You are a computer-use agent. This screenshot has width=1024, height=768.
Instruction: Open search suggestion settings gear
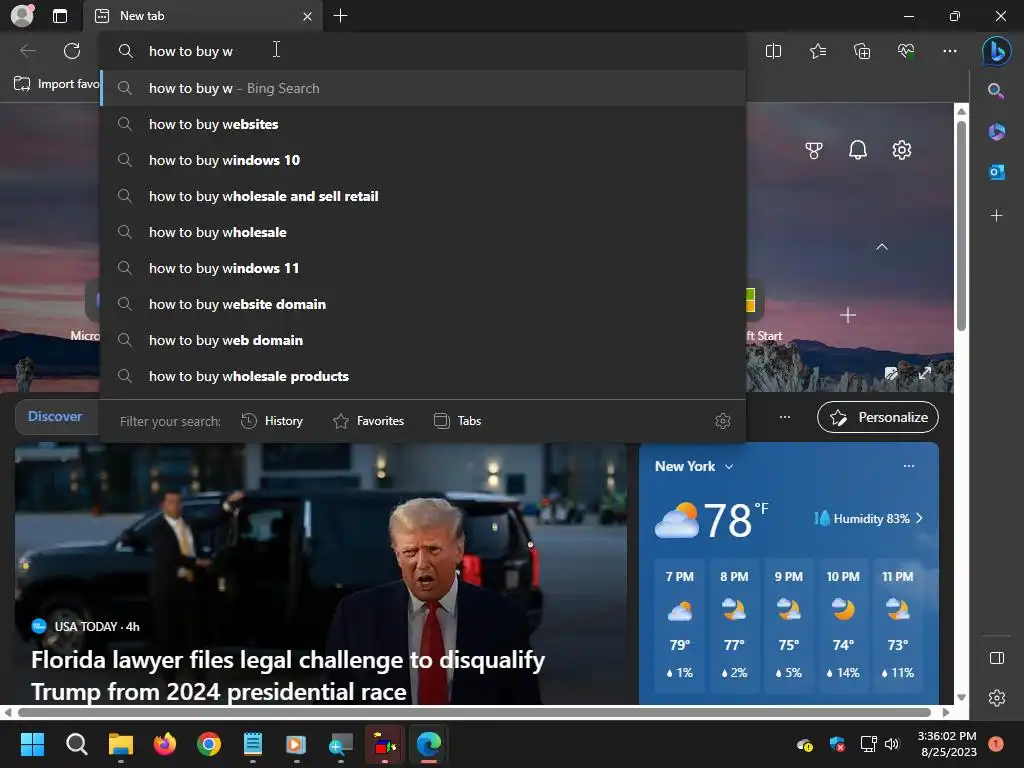pyautogui.click(x=722, y=421)
